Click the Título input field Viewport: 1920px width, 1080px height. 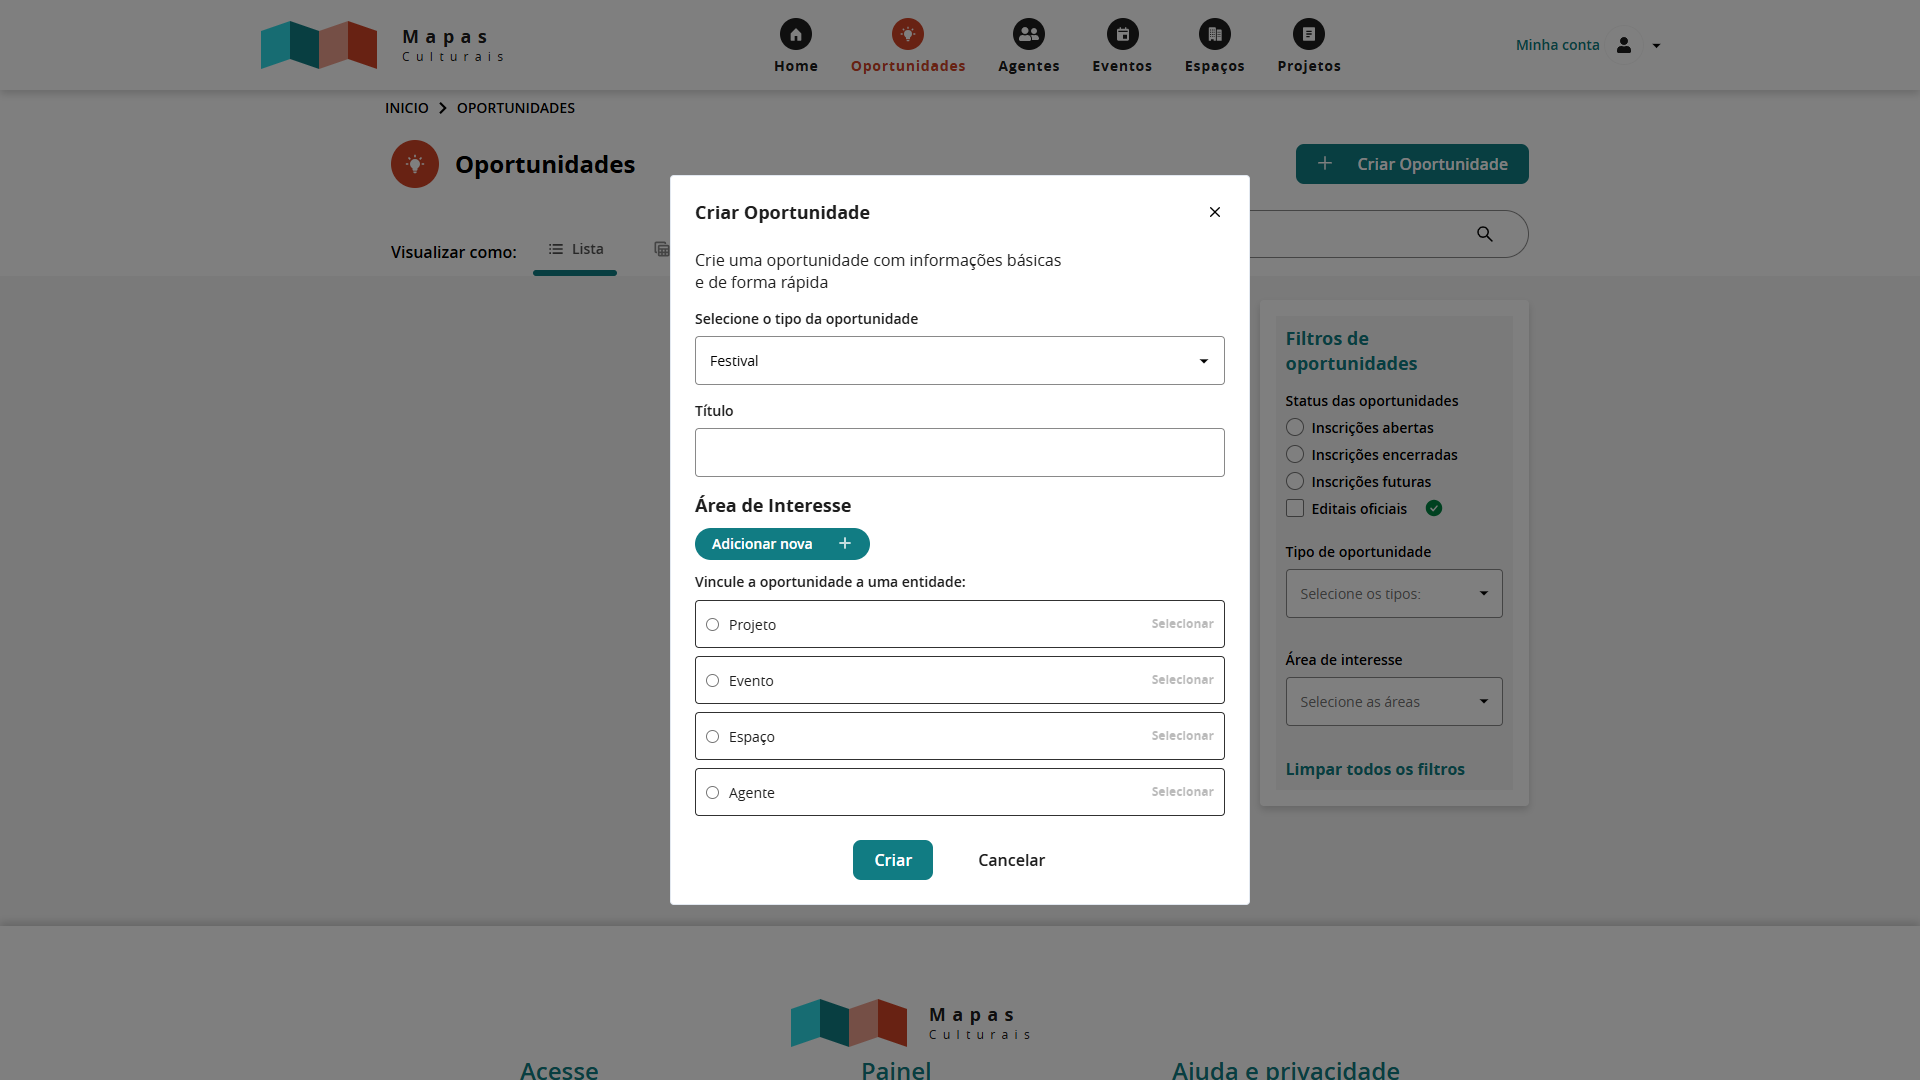pos(959,453)
